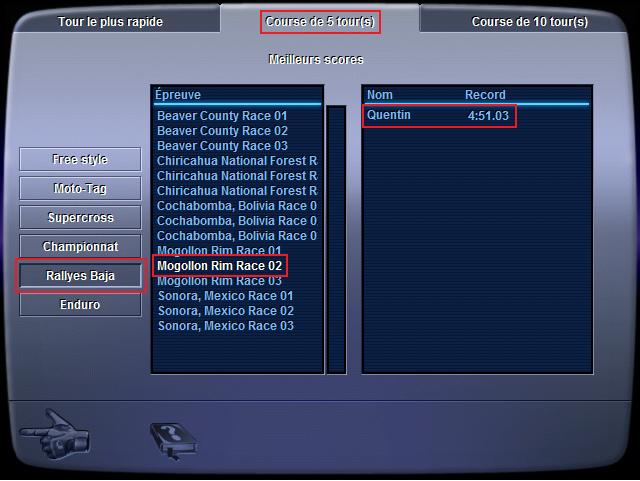The height and width of the screenshot is (481, 640).
Task: Select Sonora, Mexico Race 03 track
Action: 226,326
